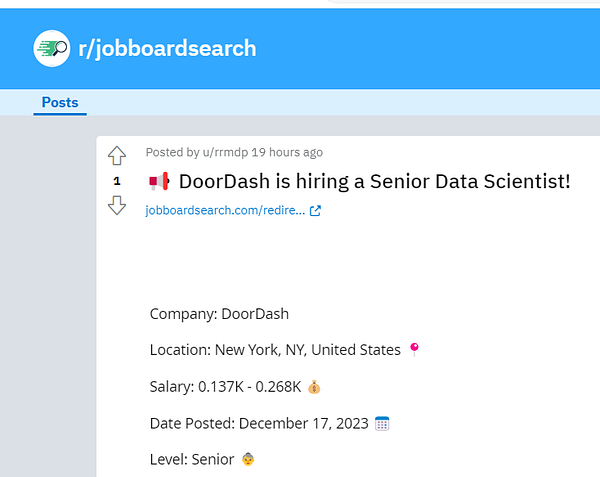
Task: Click the megaphone emoji in the post title
Action: pyautogui.click(x=160, y=181)
